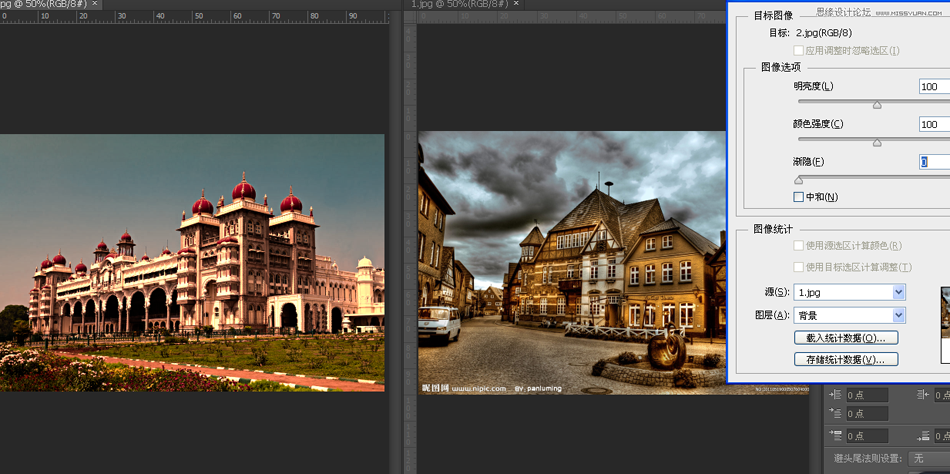950x474 pixels.
Task: Switch to the 1.jpg document tab
Action: pyautogui.click(x=460, y=4)
